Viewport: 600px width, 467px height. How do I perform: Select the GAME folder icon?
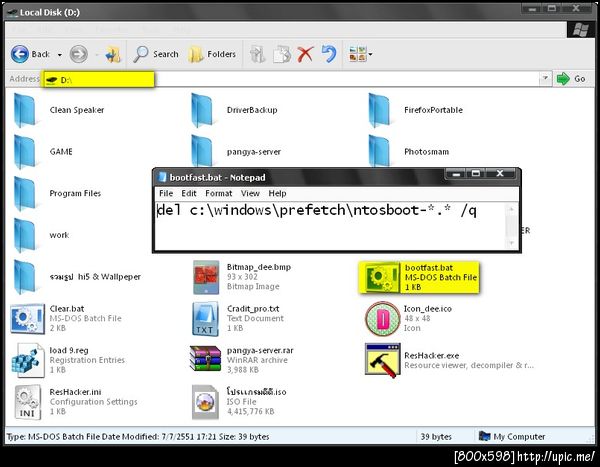click(x=25, y=152)
